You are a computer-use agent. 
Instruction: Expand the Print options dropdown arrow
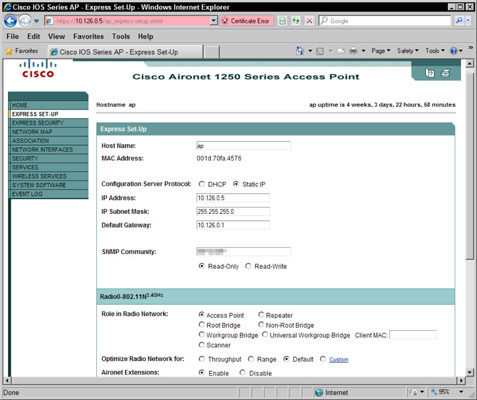tap(363, 51)
